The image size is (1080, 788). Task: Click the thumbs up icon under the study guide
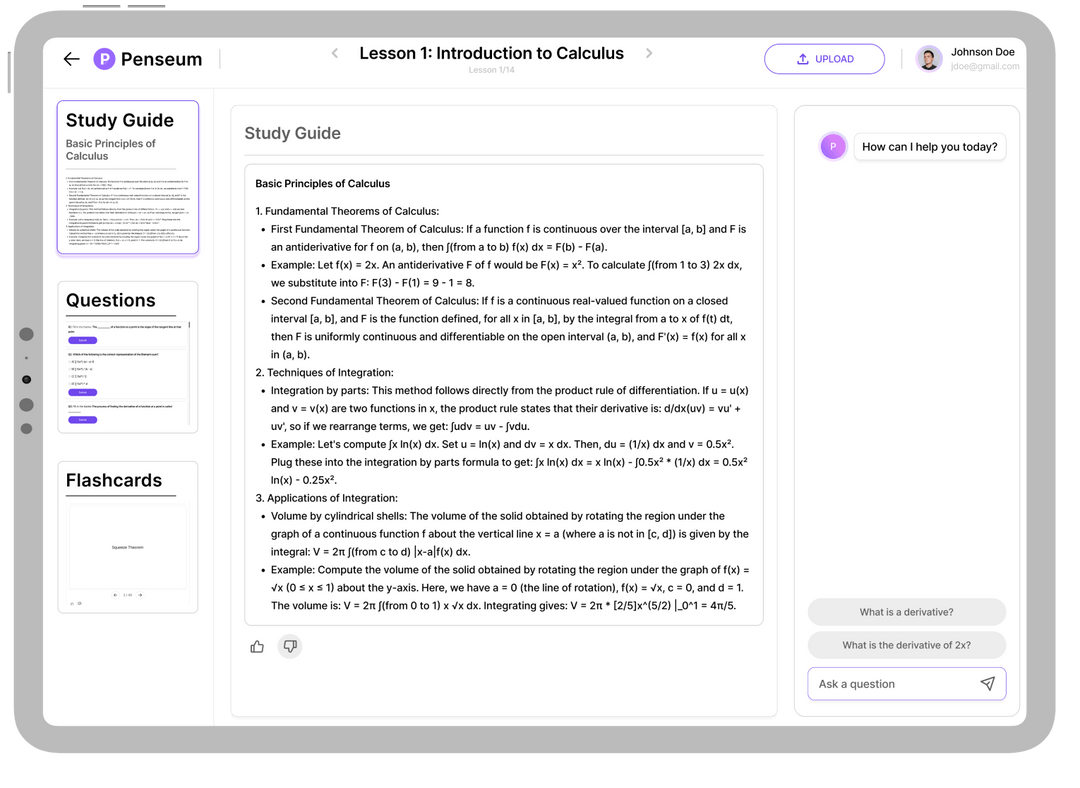tap(257, 647)
